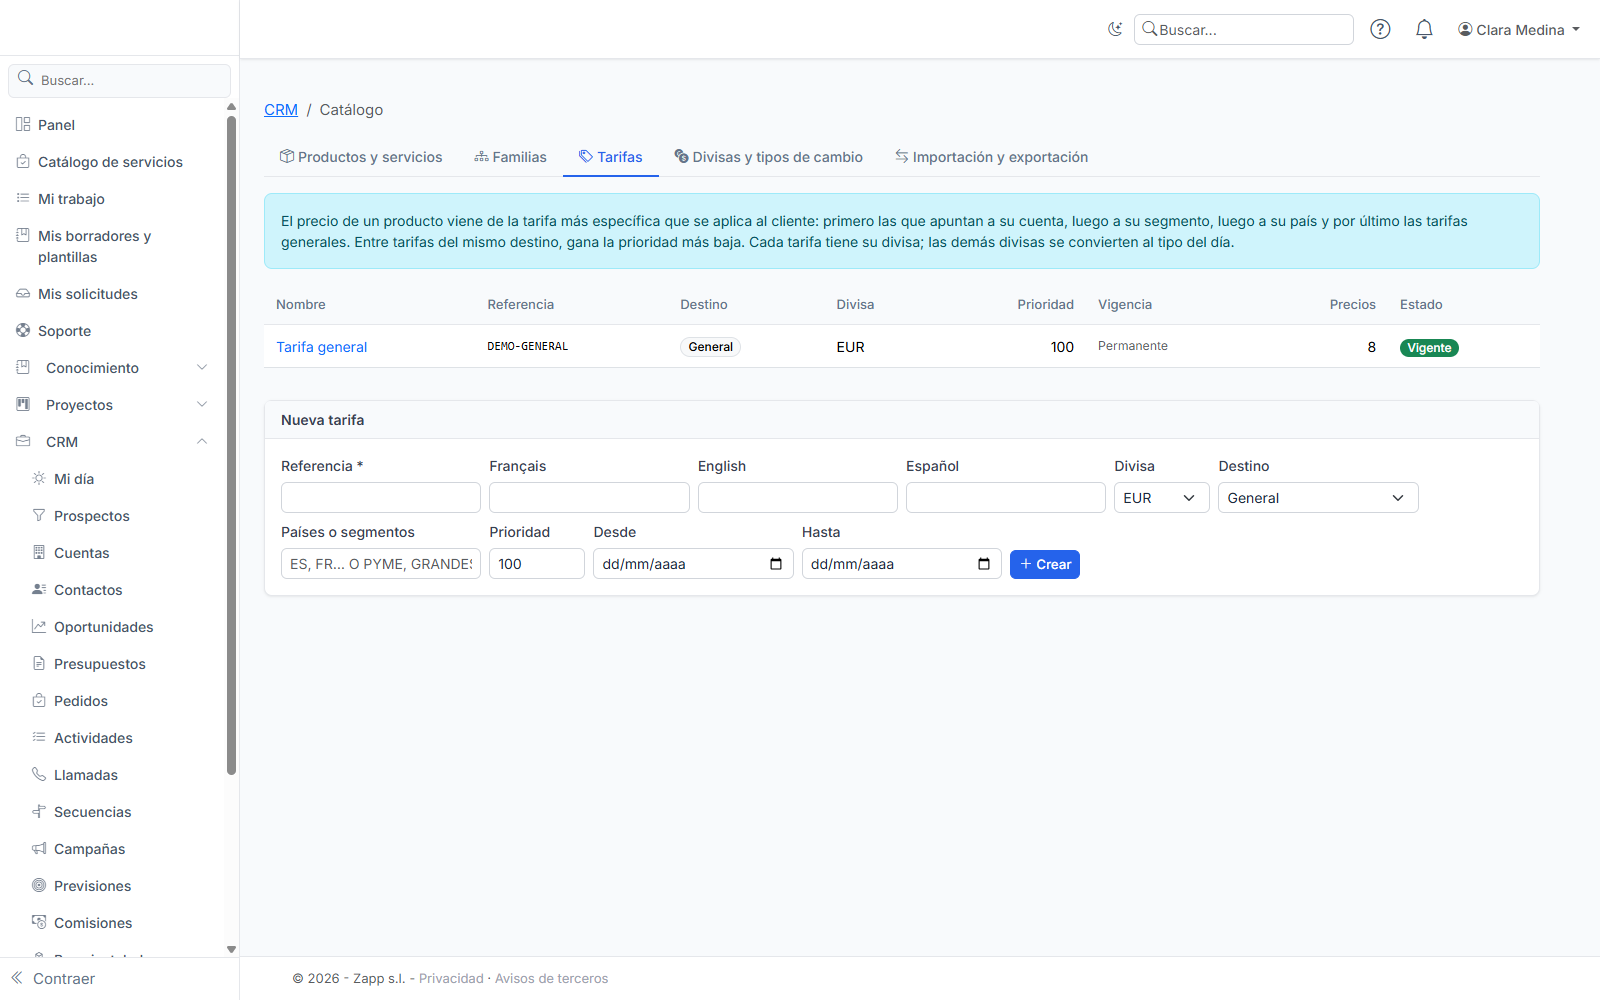The image size is (1600, 1000).
Task: Switch to Productos y servicios tab
Action: 361,157
